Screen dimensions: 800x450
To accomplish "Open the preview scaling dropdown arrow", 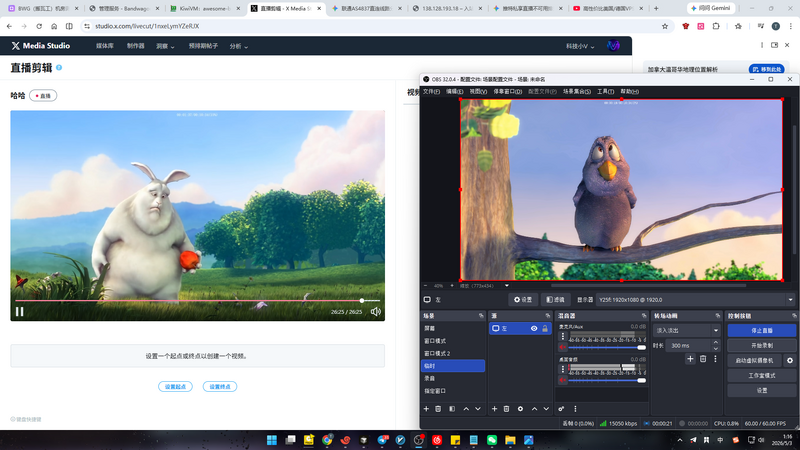I will tap(507, 286).
